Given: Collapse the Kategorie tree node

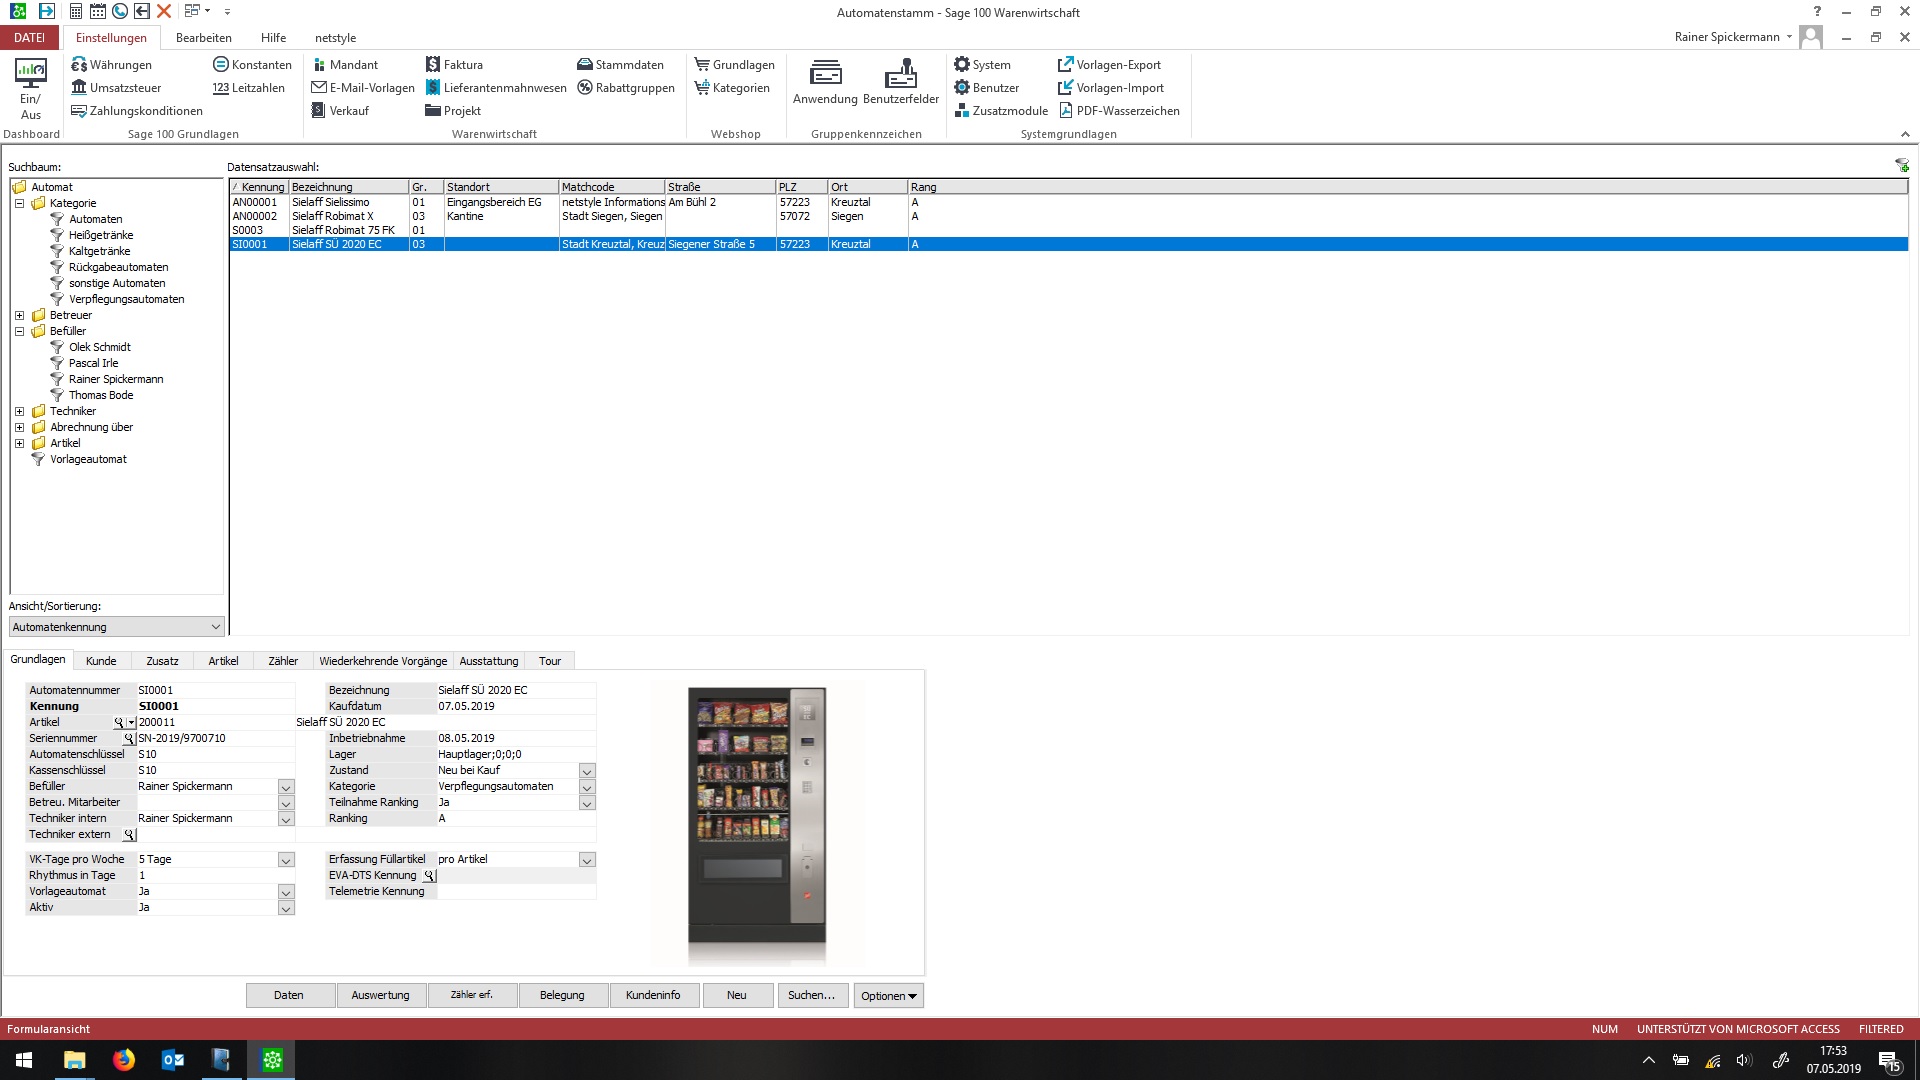Looking at the screenshot, I should coord(19,203).
